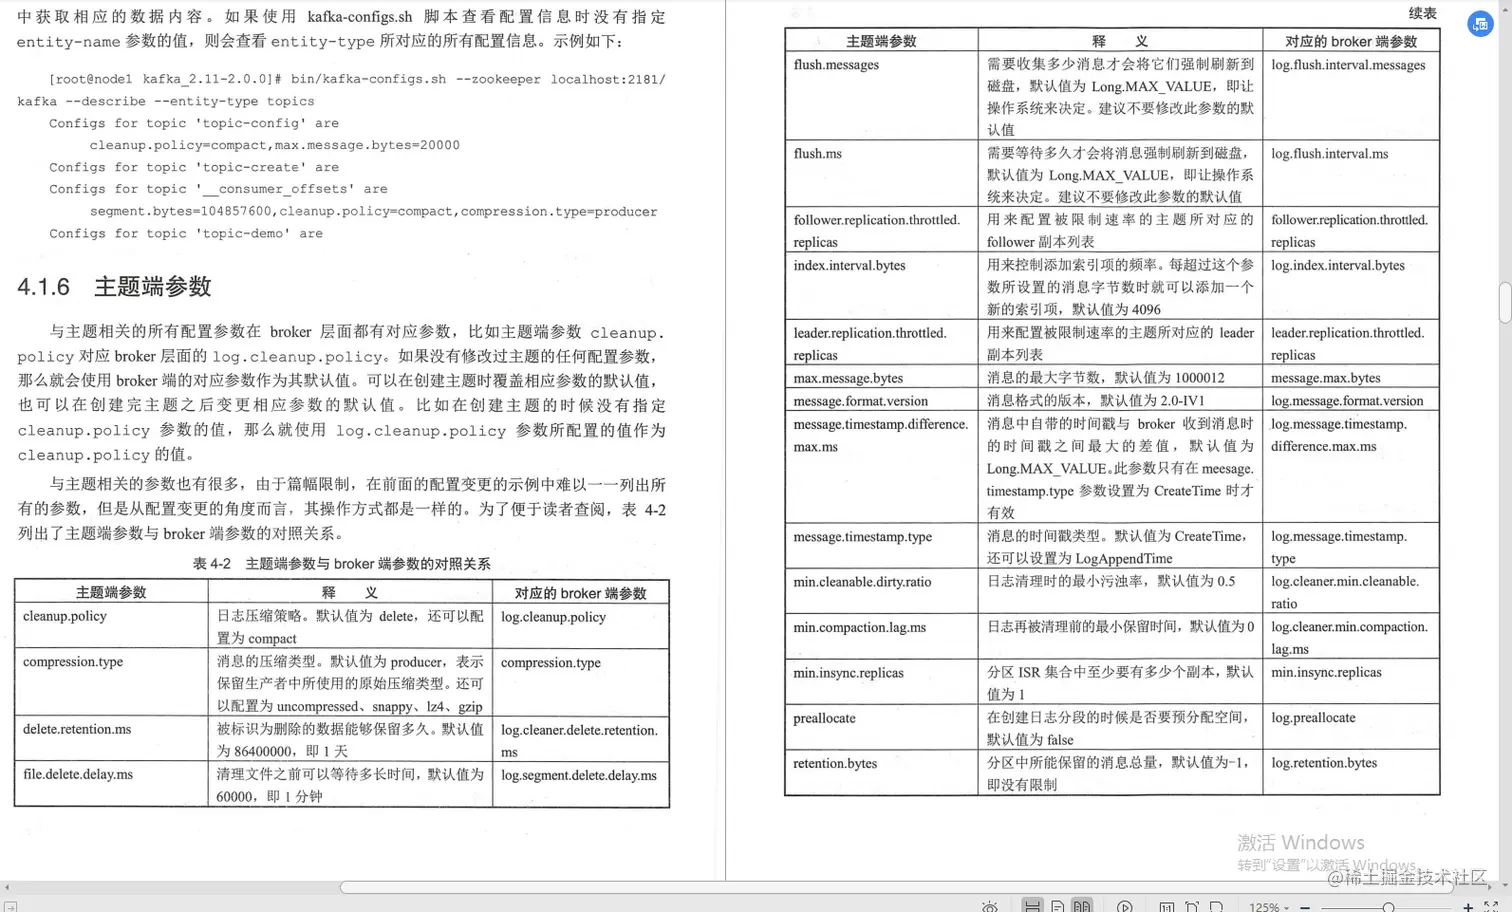This screenshot has height=912, width=1512.
Task: Click the horizontal scrollbar track
Action: click(x=800, y=886)
